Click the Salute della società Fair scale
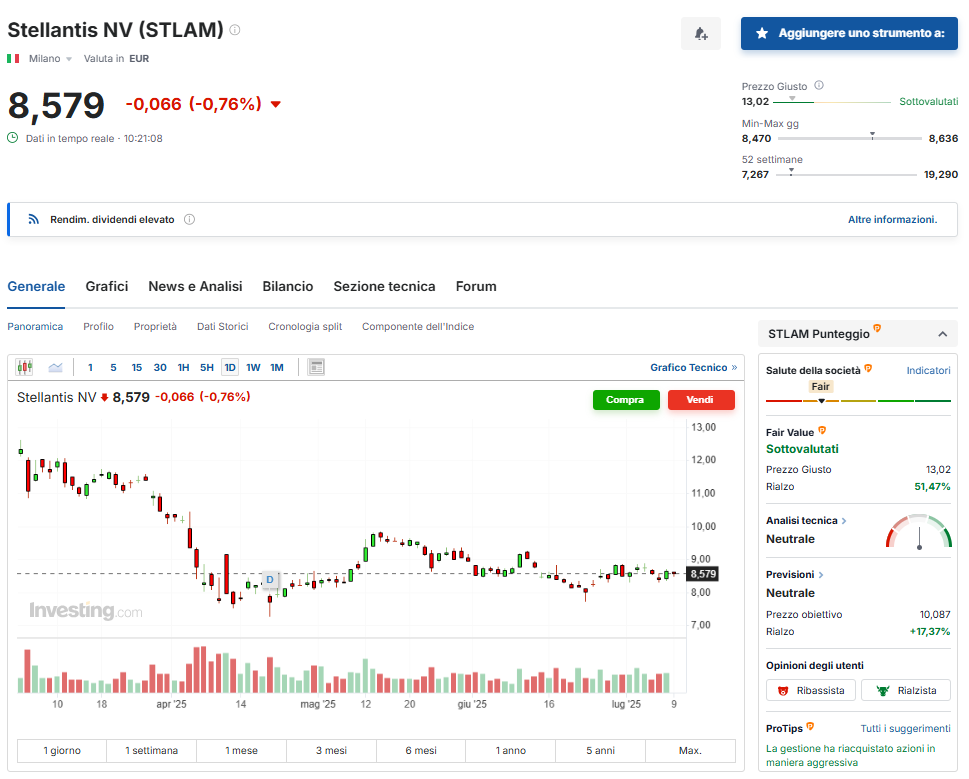 tap(858, 401)
